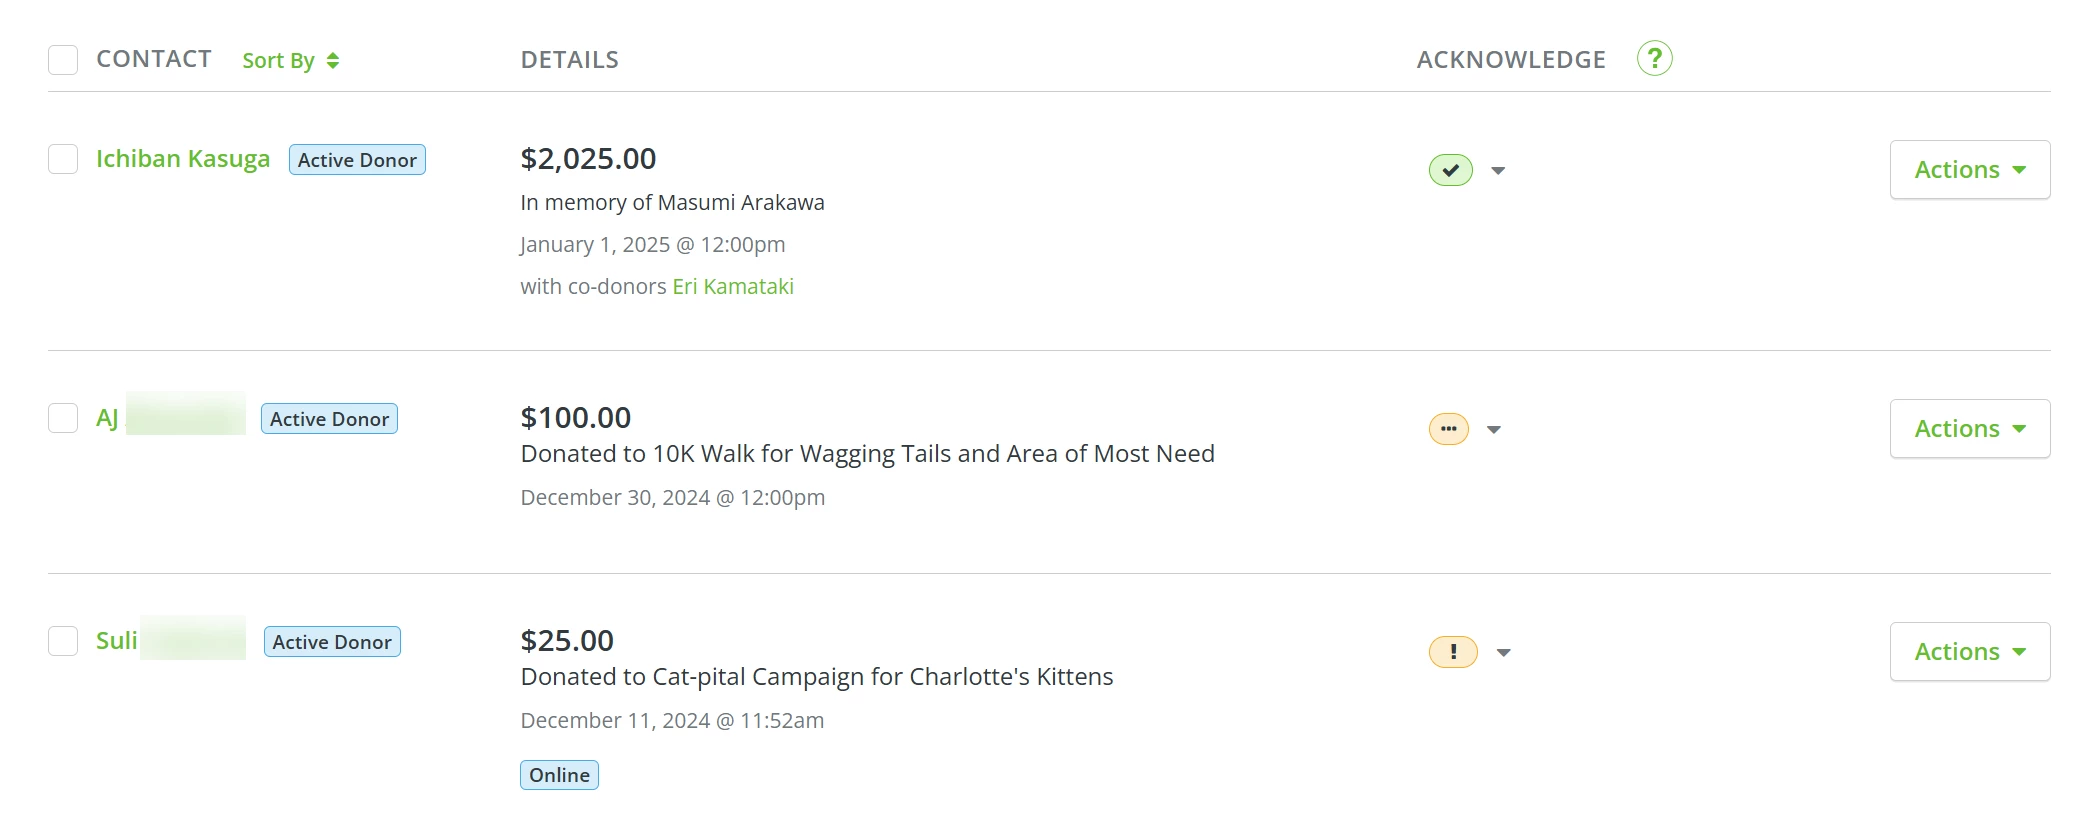2099x833 pixels.
Task: Click the pending ellipsis status icon
Action: pyautogui.click(x=1448, y=429)
